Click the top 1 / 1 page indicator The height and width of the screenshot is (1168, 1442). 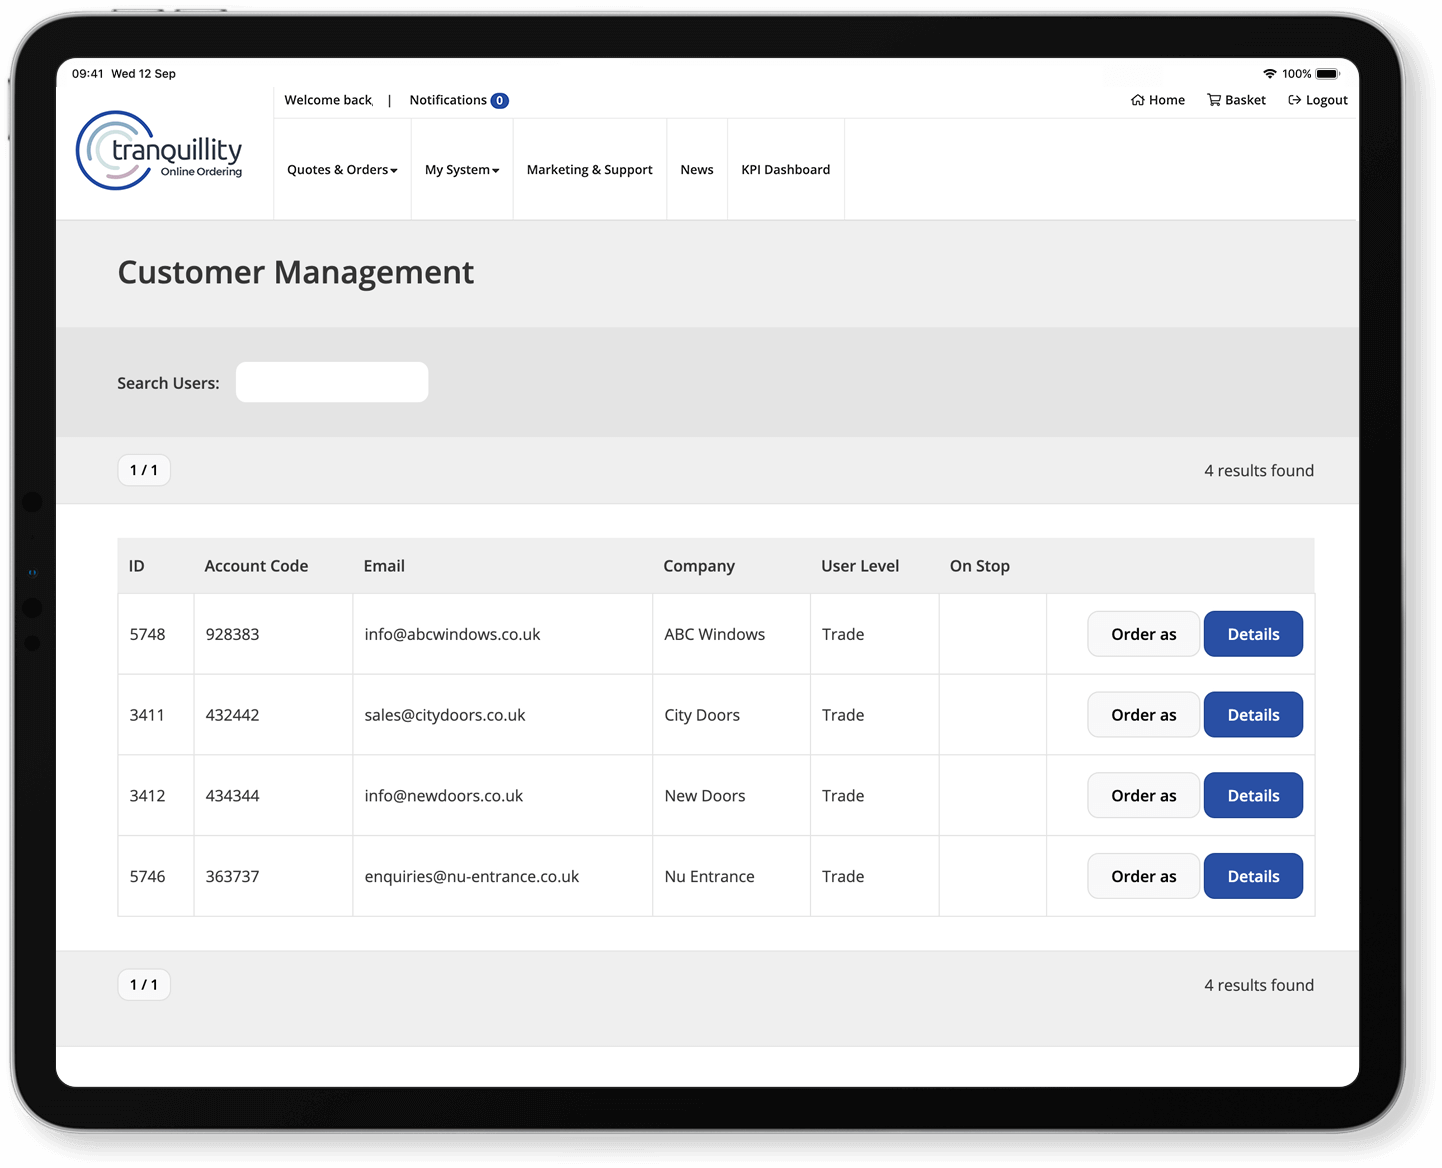(x=144, y=470)
